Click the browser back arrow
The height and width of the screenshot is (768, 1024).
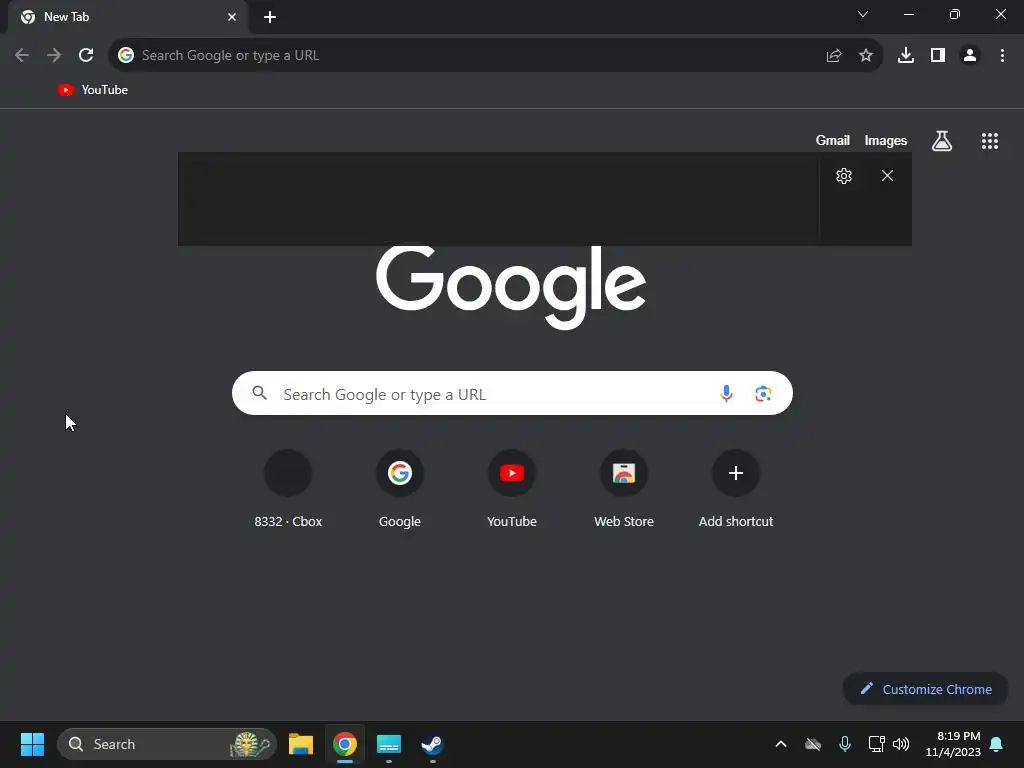click(x=22, y=56)
